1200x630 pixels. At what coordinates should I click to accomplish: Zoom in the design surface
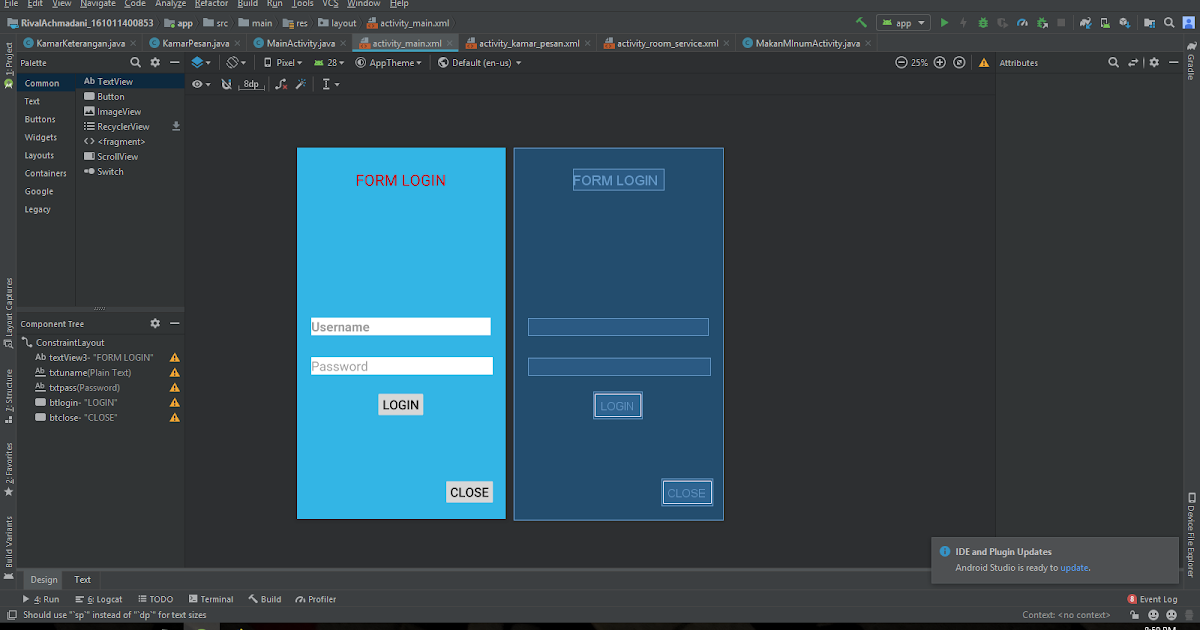point(940,62)
